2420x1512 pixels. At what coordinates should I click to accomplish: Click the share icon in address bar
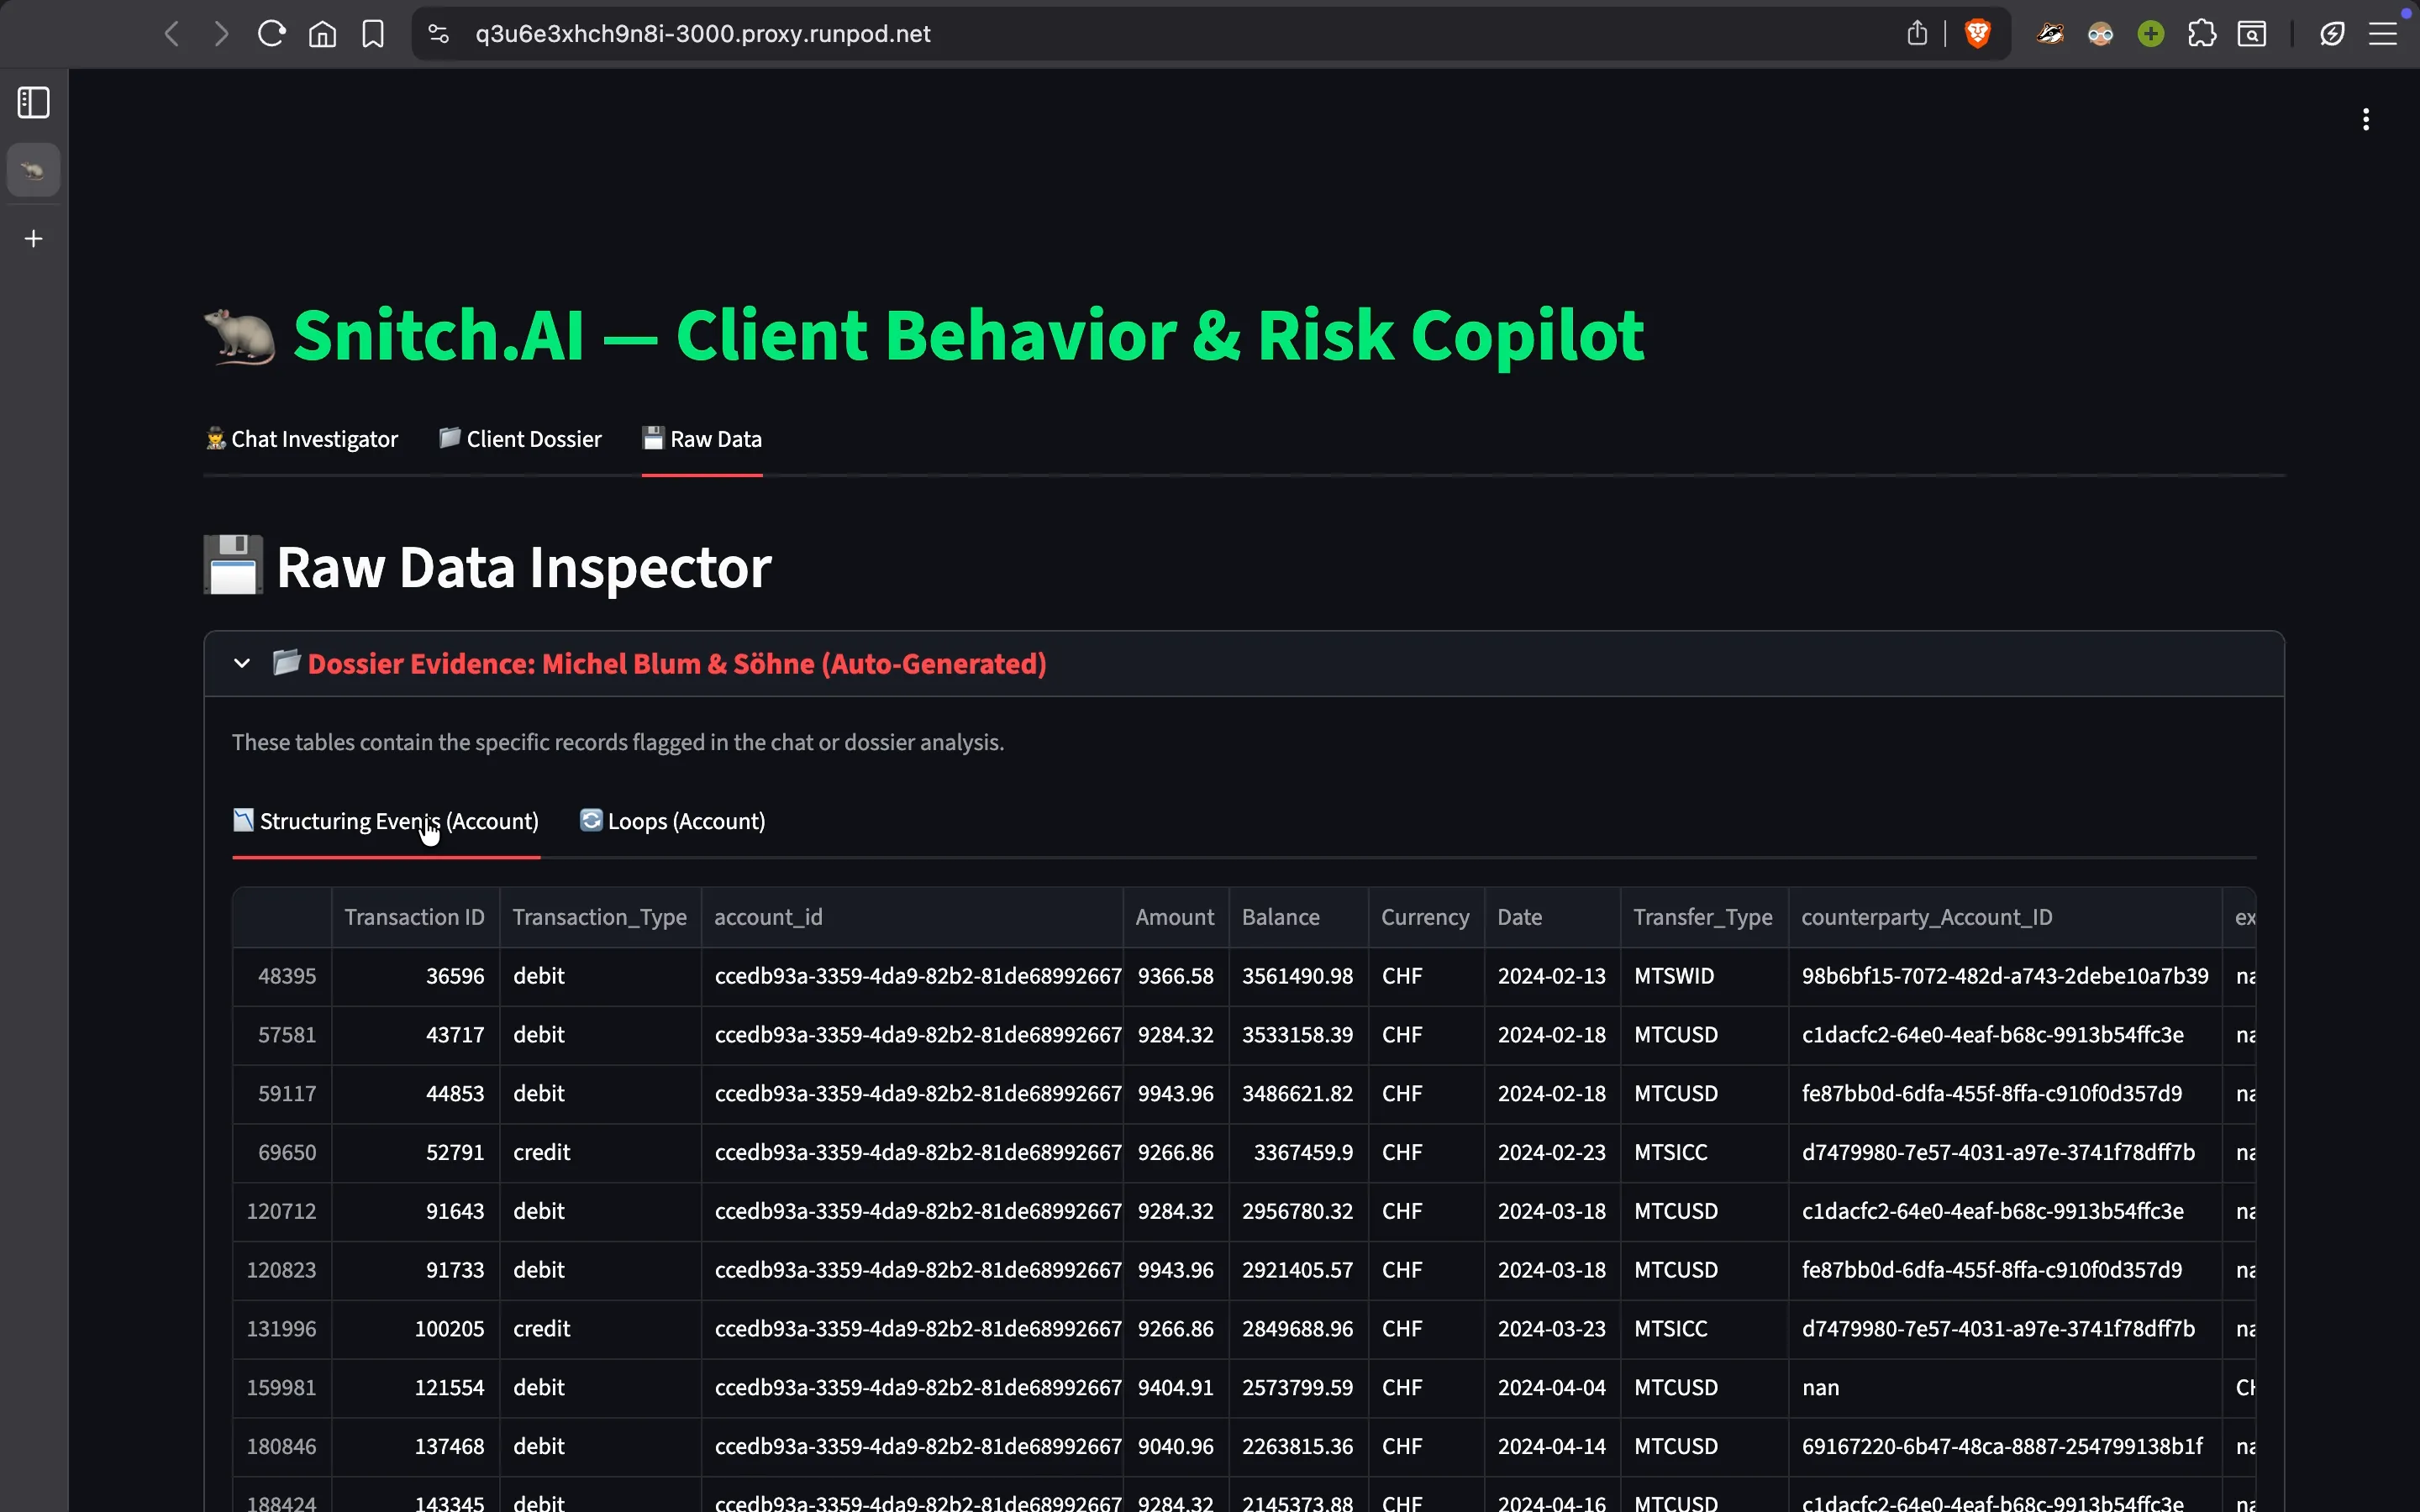click(1916, 34)
